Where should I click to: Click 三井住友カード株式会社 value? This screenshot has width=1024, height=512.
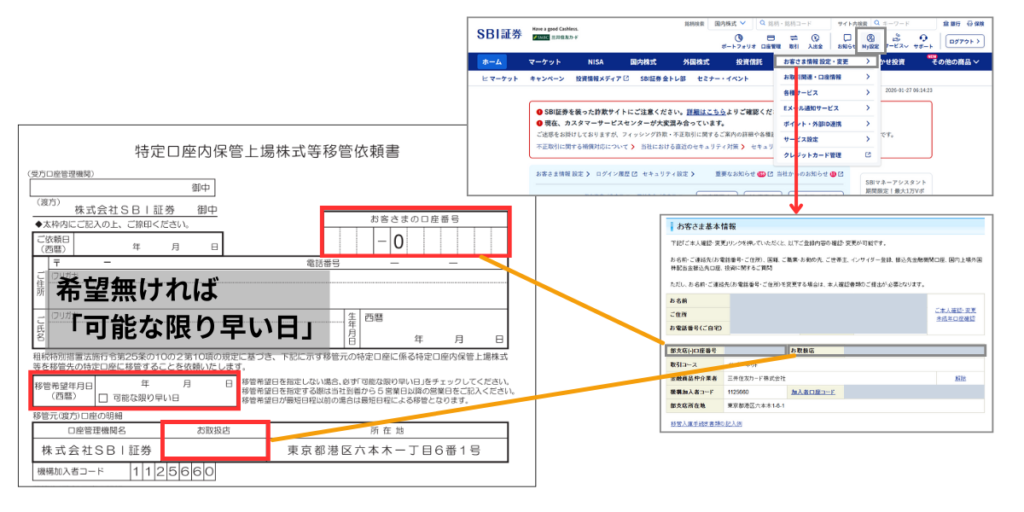click(756, 378)
